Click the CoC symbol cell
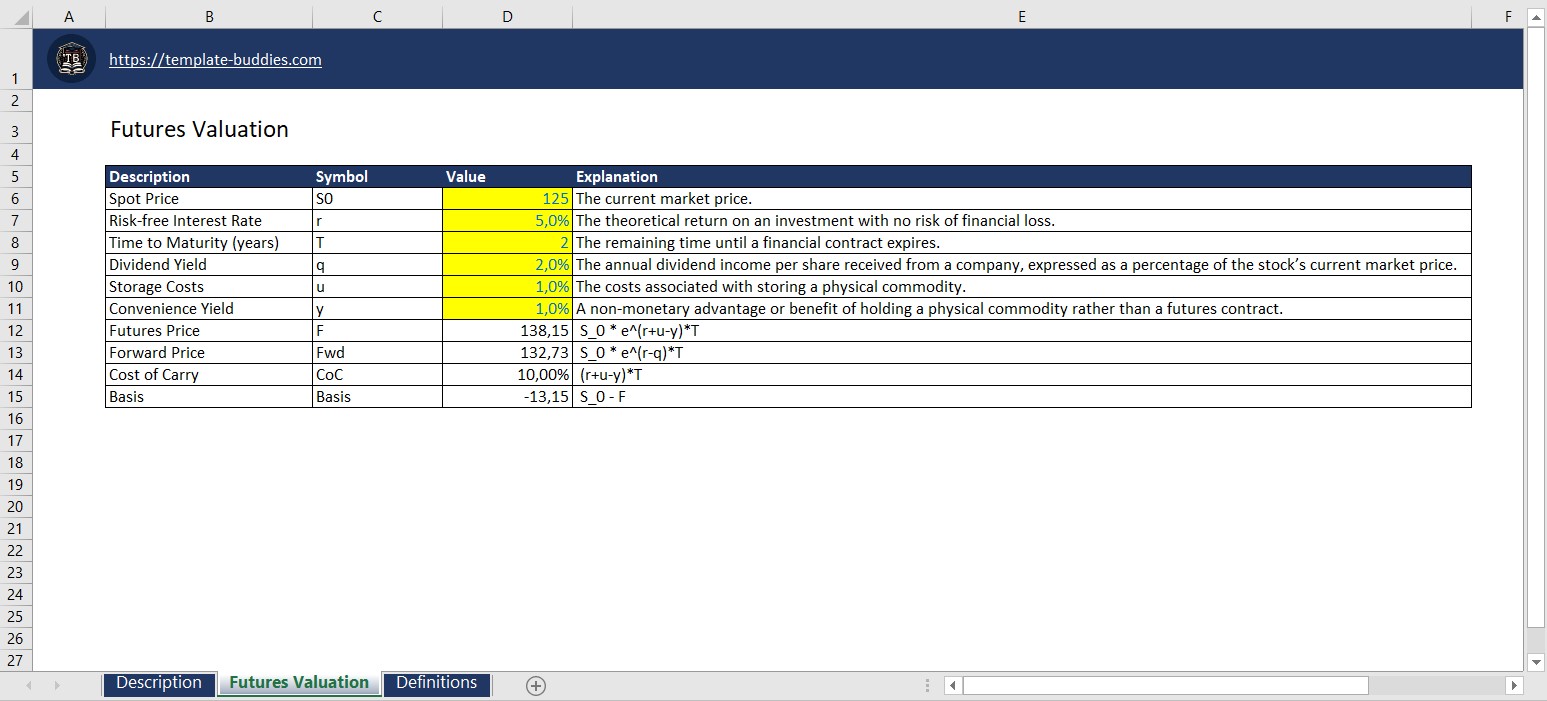 click(x=377, y=375)
